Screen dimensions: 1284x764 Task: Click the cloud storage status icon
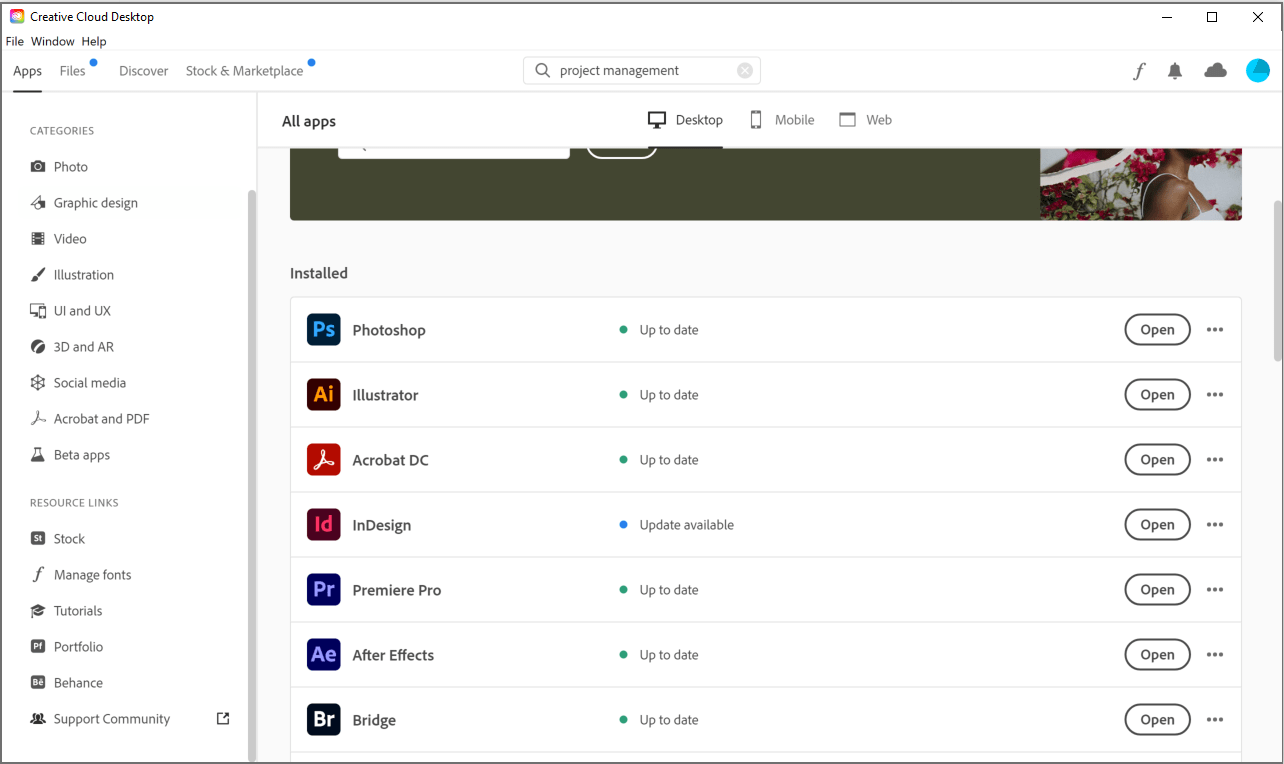[1215, 70]
